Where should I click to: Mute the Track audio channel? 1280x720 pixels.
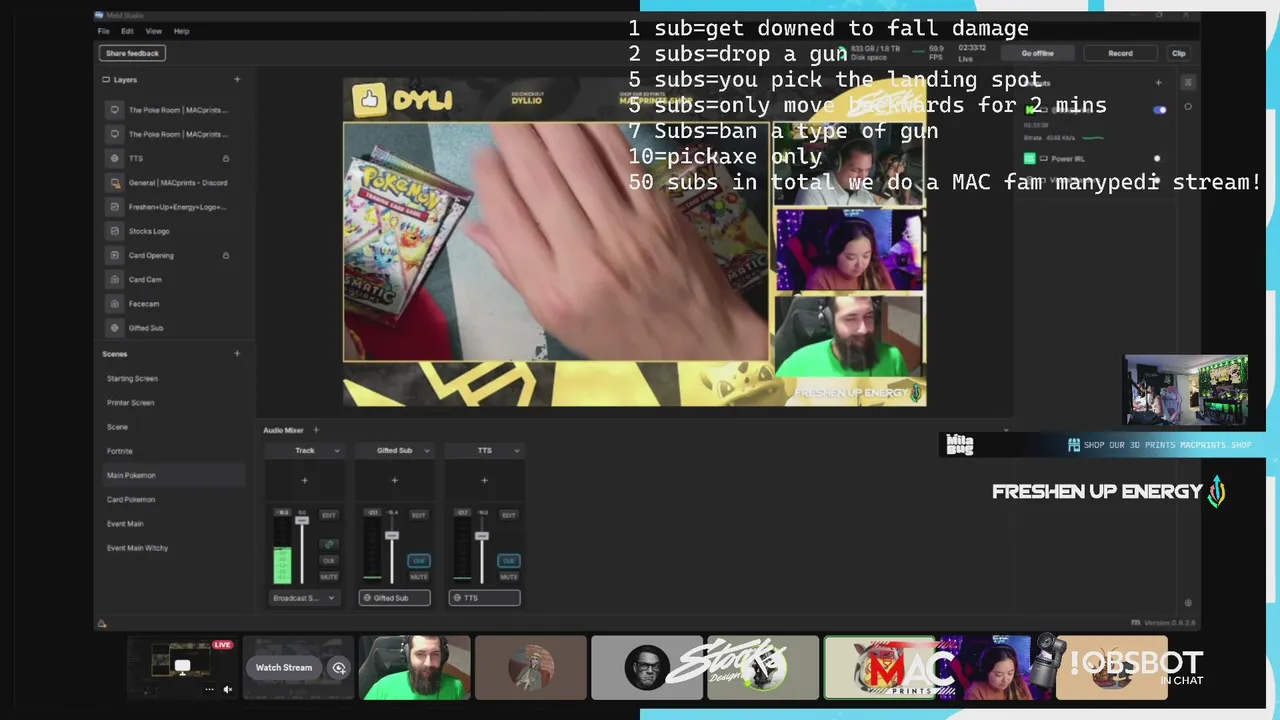pos(329,577)
